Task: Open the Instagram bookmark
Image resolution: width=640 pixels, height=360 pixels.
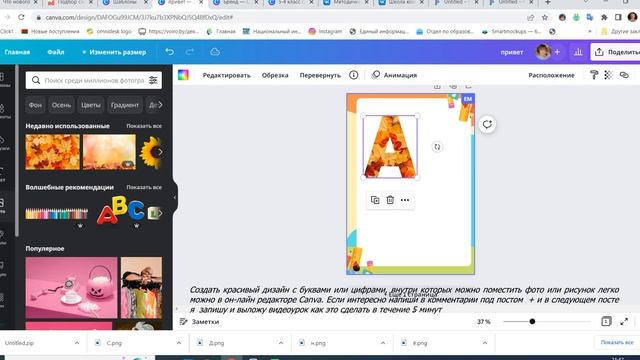Action: (x=325, y=31)
